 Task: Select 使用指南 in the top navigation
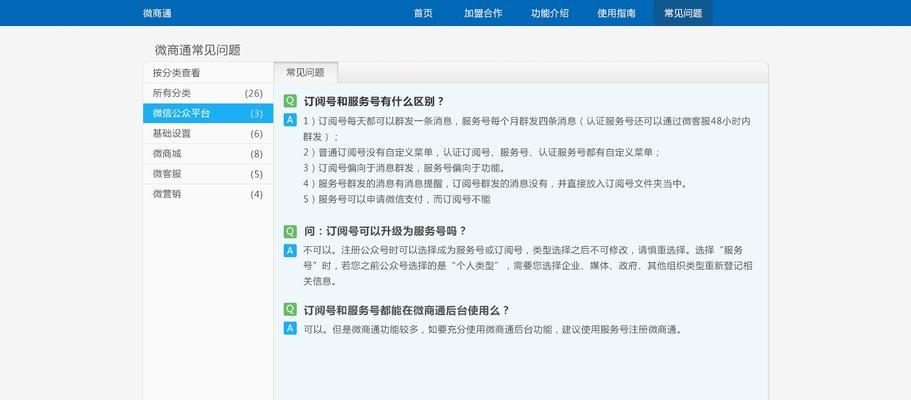click(x=616, y=13)
